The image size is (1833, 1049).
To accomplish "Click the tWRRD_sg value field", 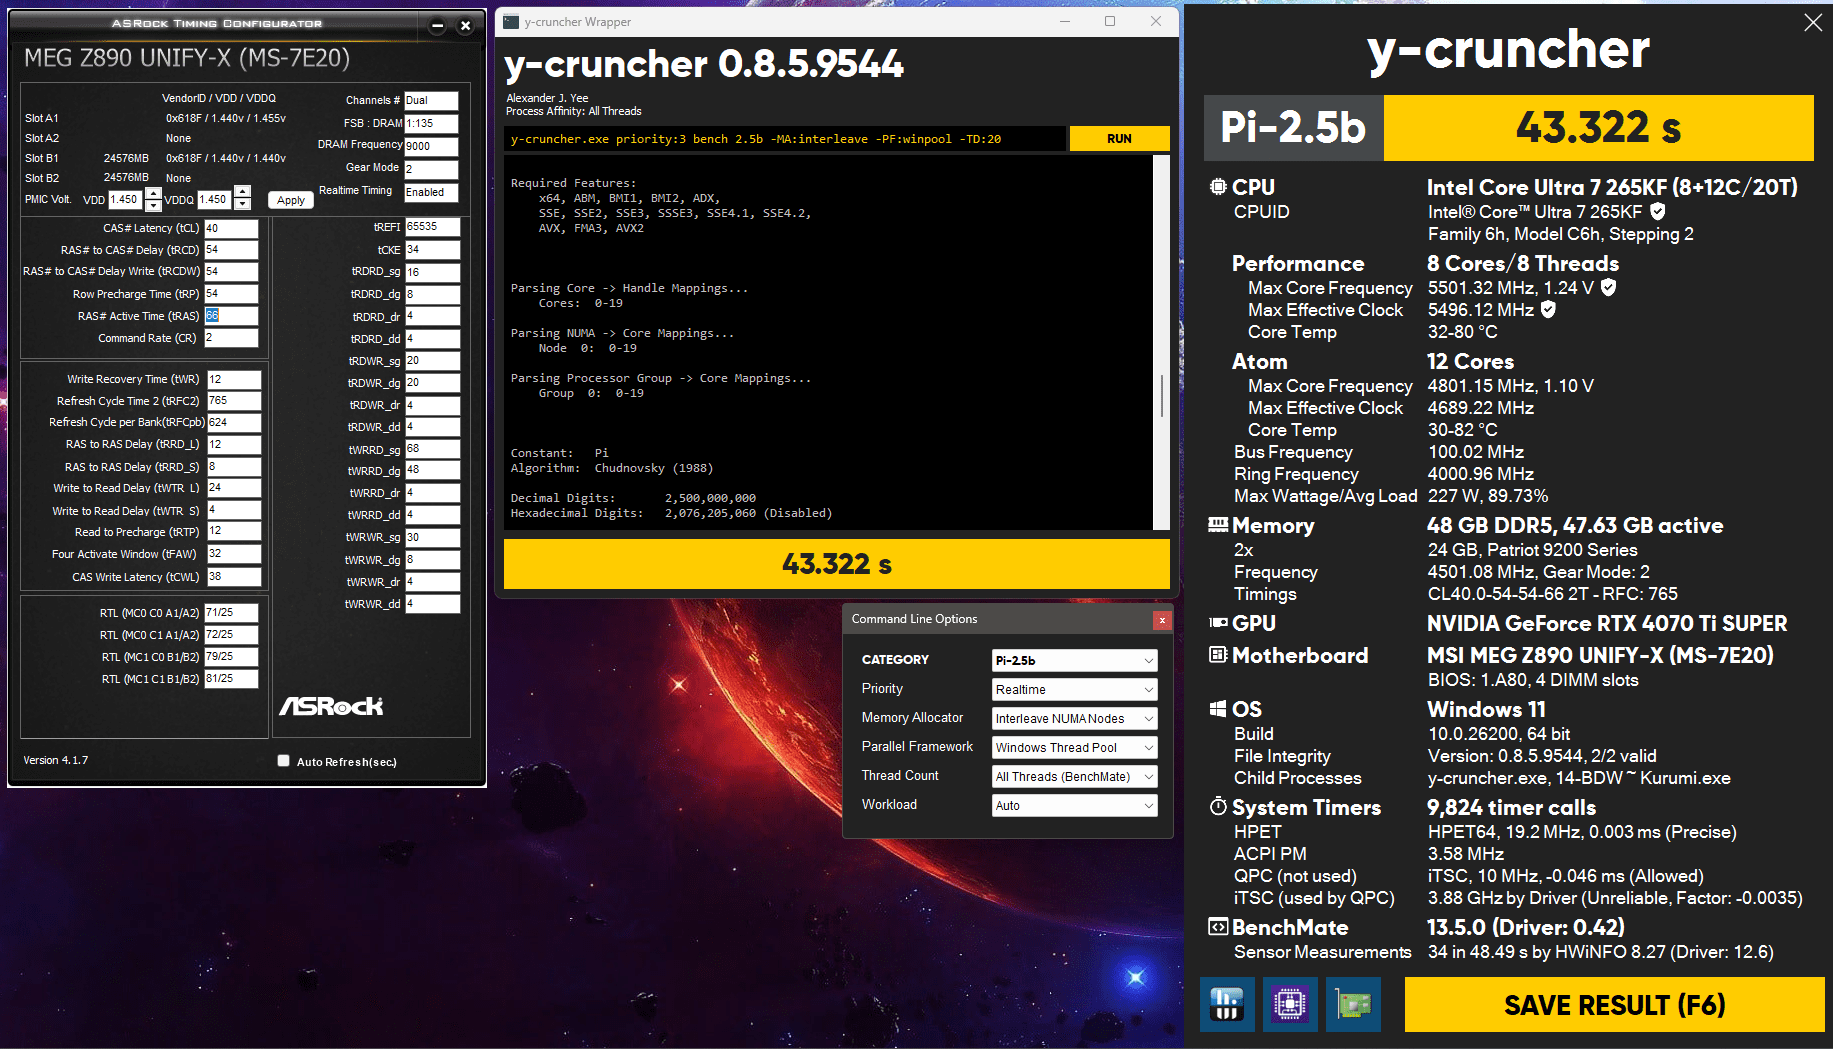I will 432,449.
